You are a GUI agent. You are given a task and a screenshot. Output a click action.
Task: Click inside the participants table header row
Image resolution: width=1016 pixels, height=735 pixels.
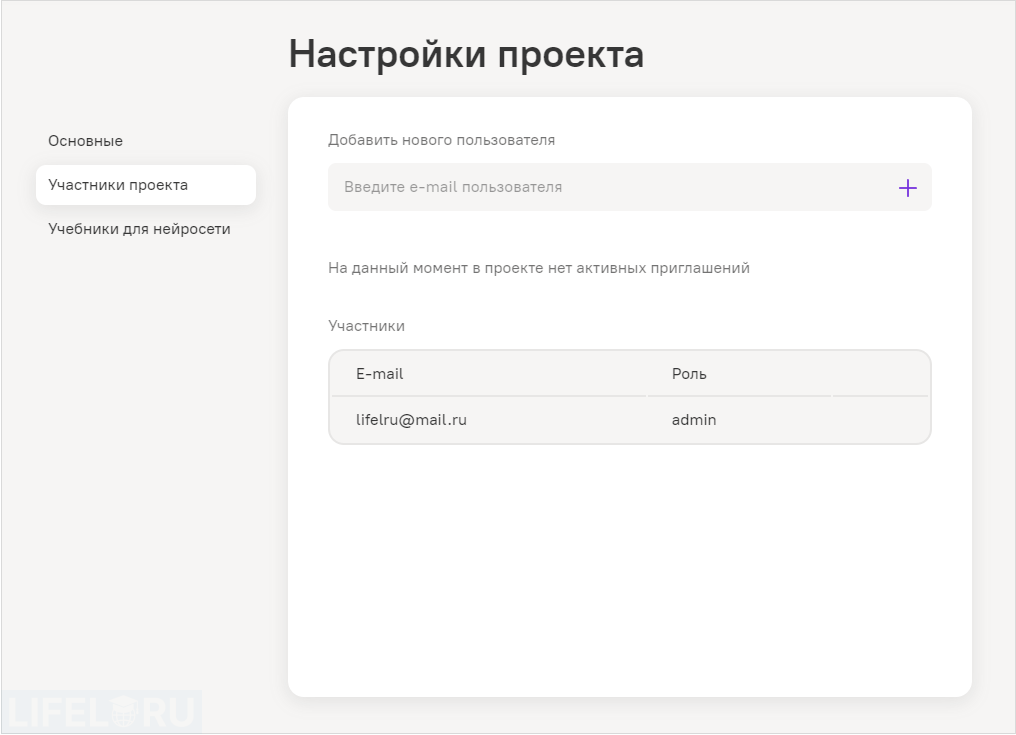click(x=630, y=374)
